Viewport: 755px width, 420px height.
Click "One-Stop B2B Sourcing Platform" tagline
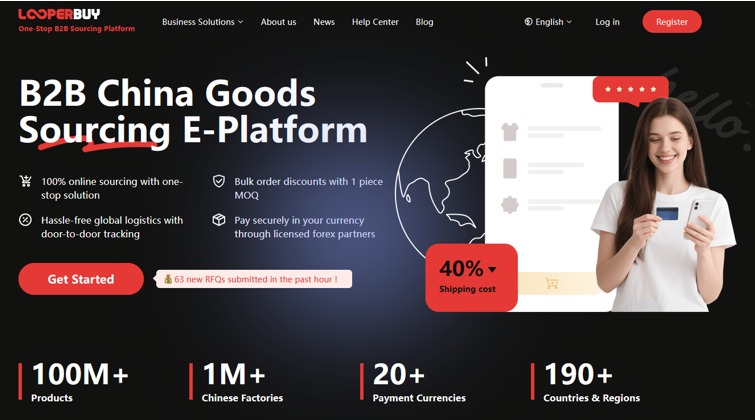pyautogui.click(x=77, y=29)
